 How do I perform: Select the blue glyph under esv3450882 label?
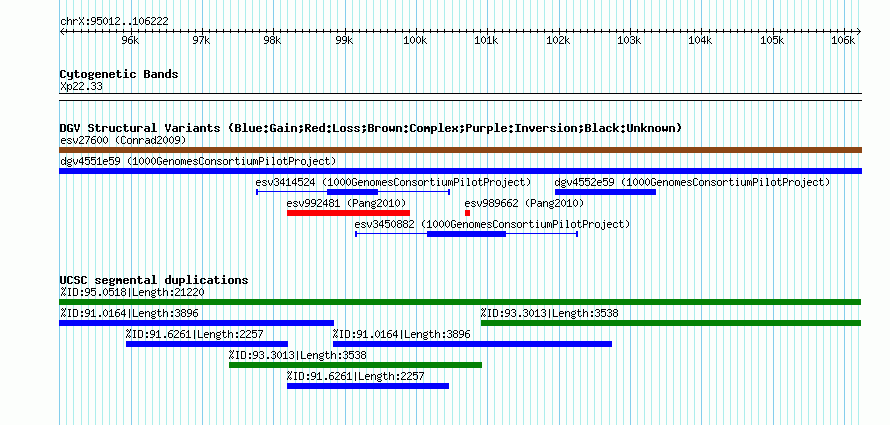coord(466,234)
